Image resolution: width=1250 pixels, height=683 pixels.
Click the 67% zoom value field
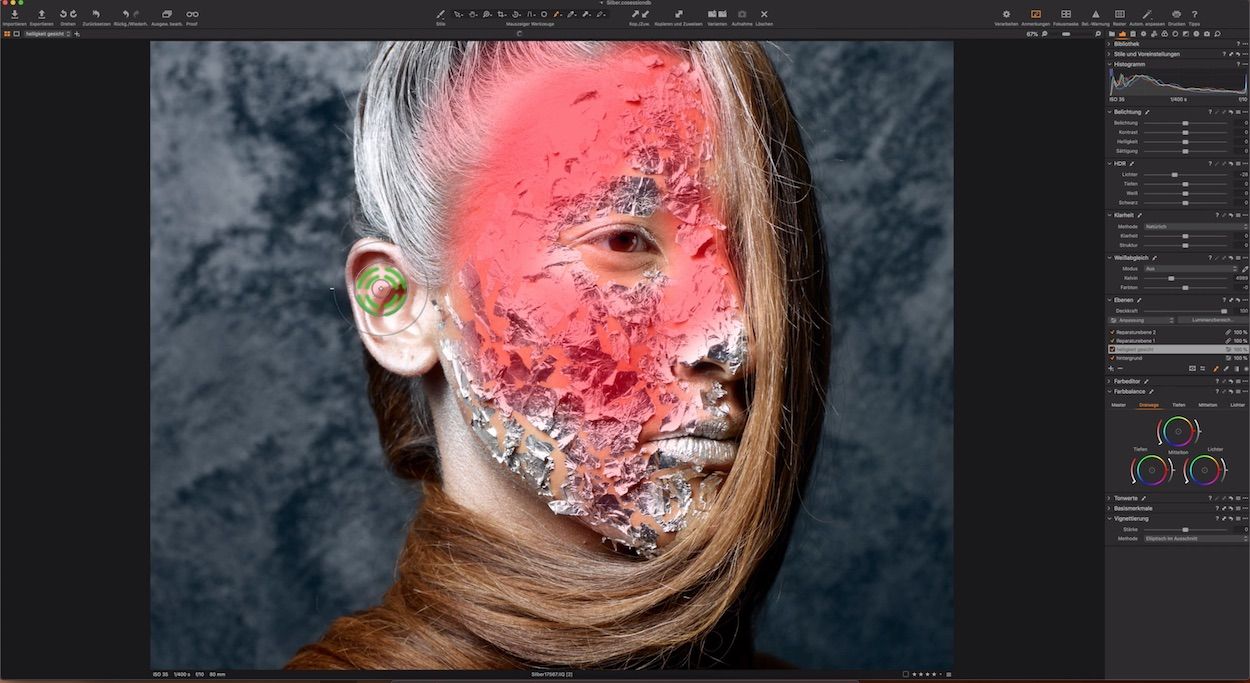coord(1032,34)
